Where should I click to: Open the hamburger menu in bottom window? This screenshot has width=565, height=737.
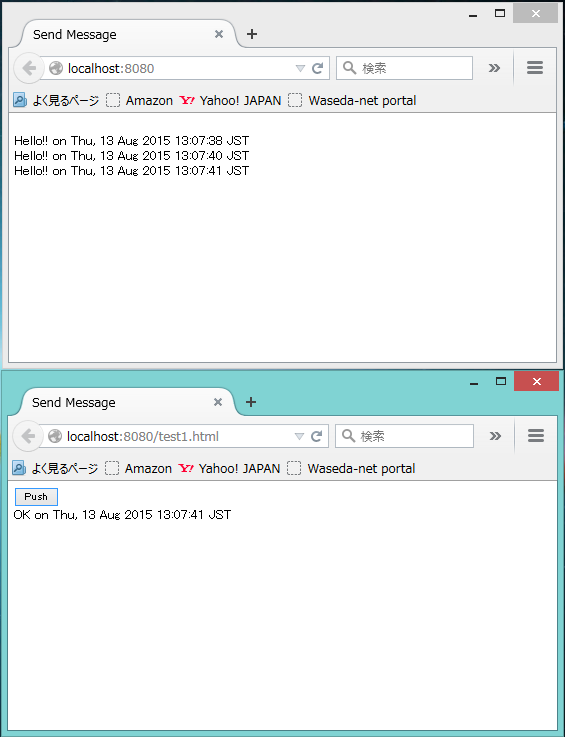pos(536,436)
